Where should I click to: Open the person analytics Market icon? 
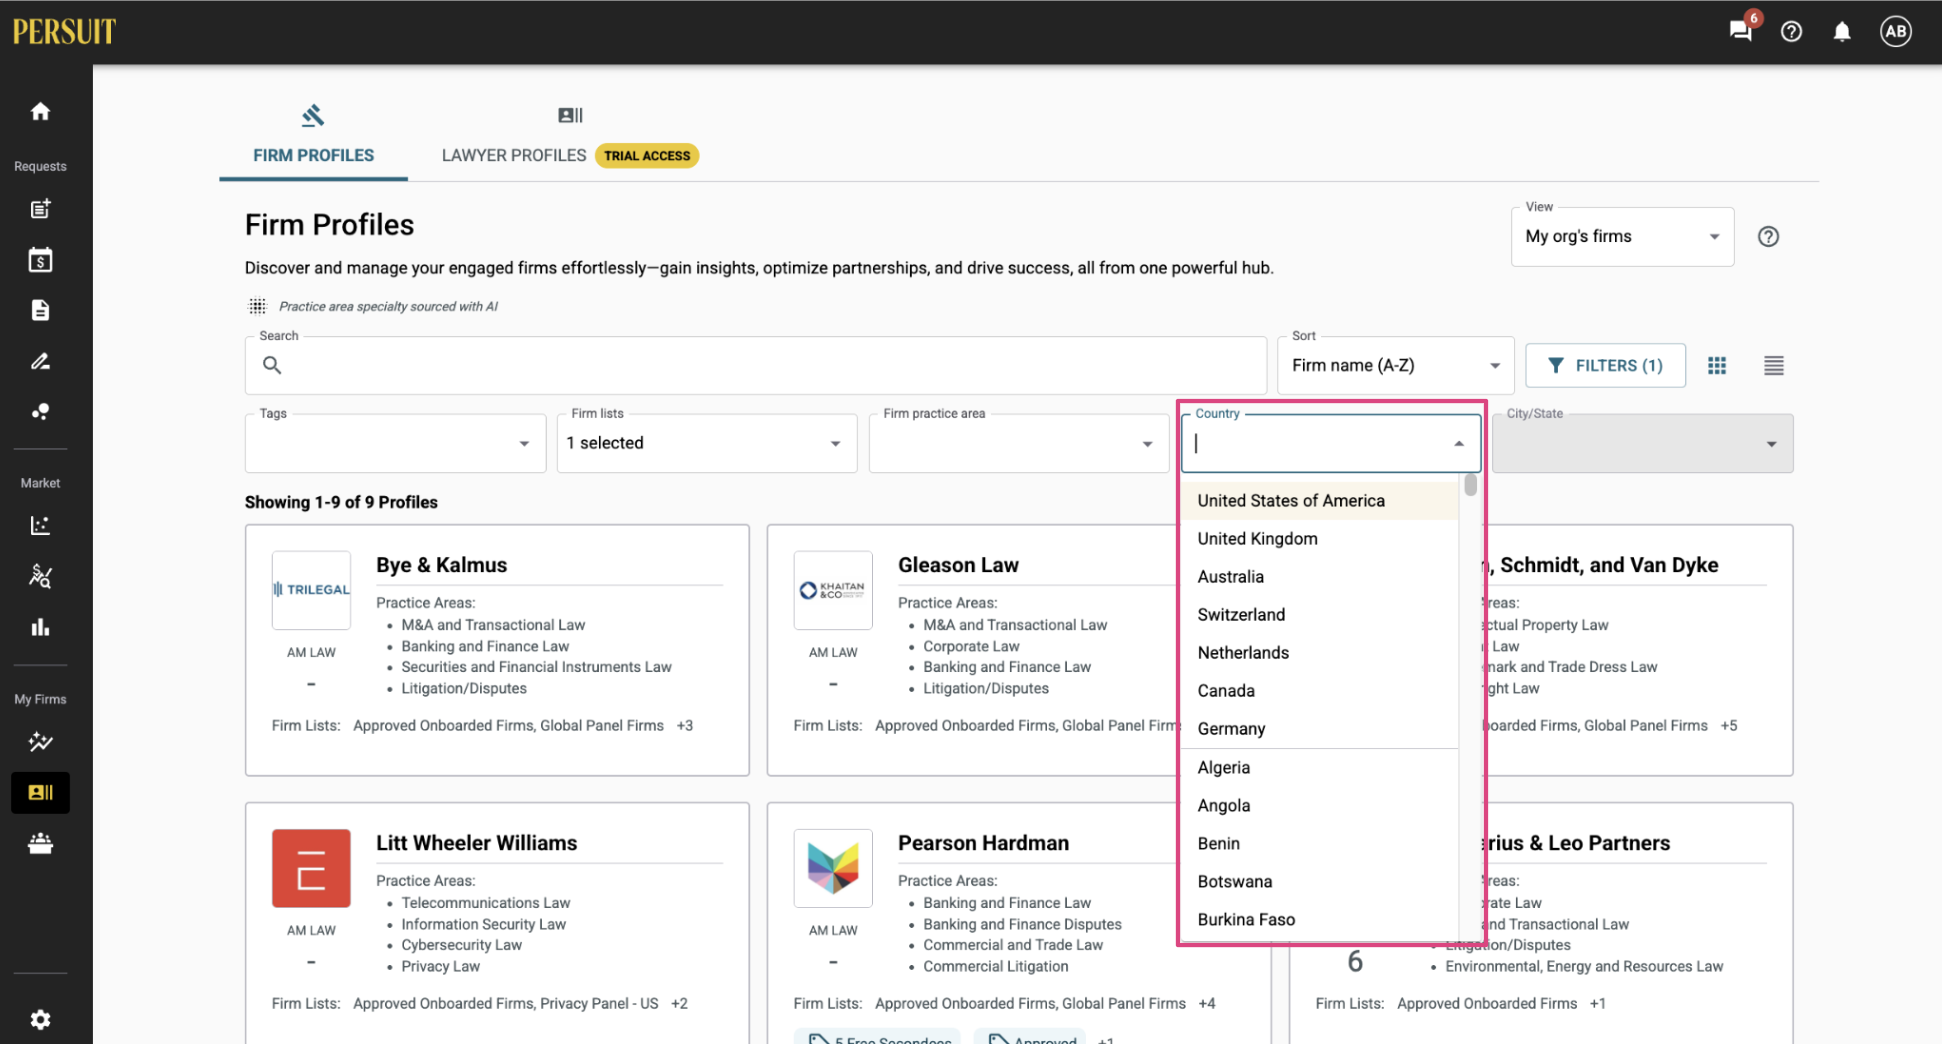pyautogui.click(x=40, y=576)
